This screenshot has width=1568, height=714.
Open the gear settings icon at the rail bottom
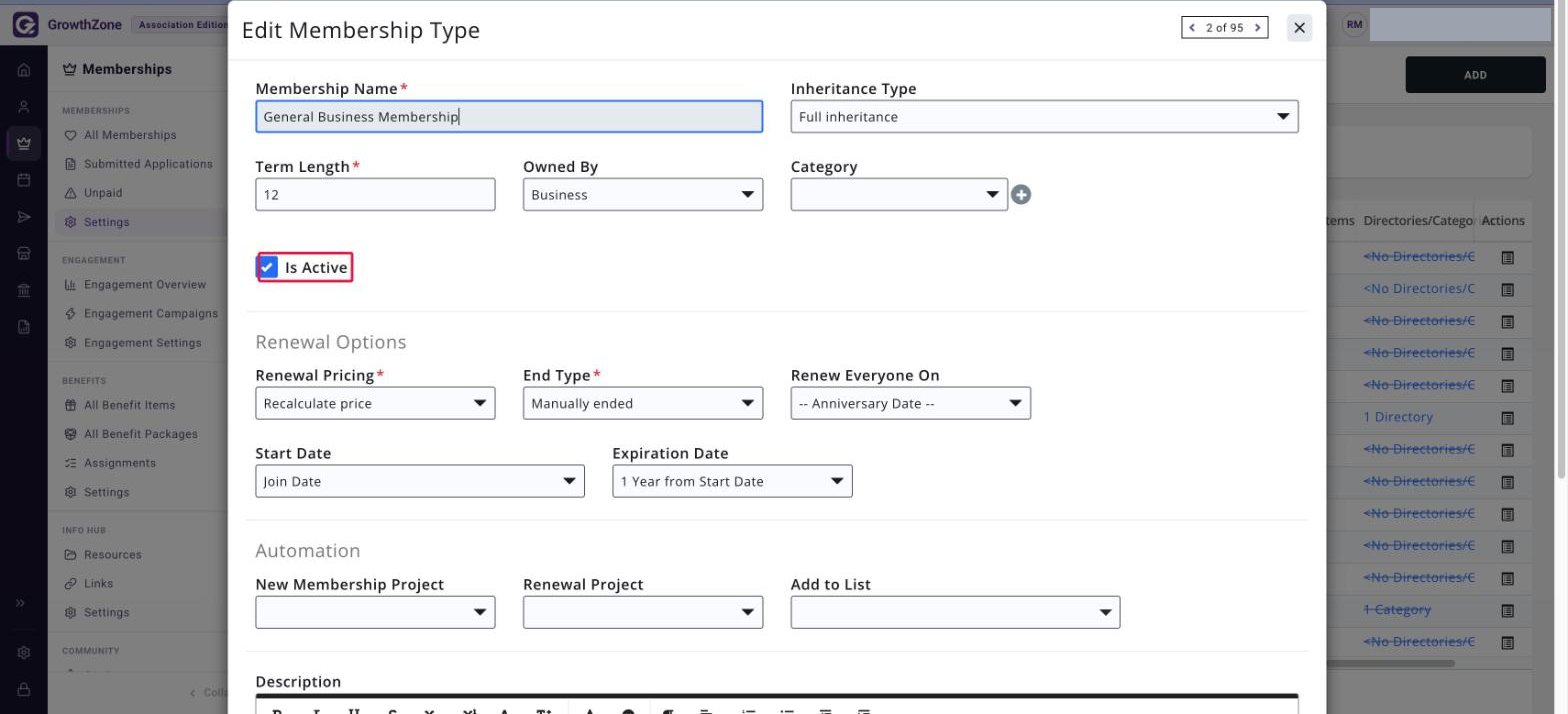pyautogui.click(x=24, y=653)
